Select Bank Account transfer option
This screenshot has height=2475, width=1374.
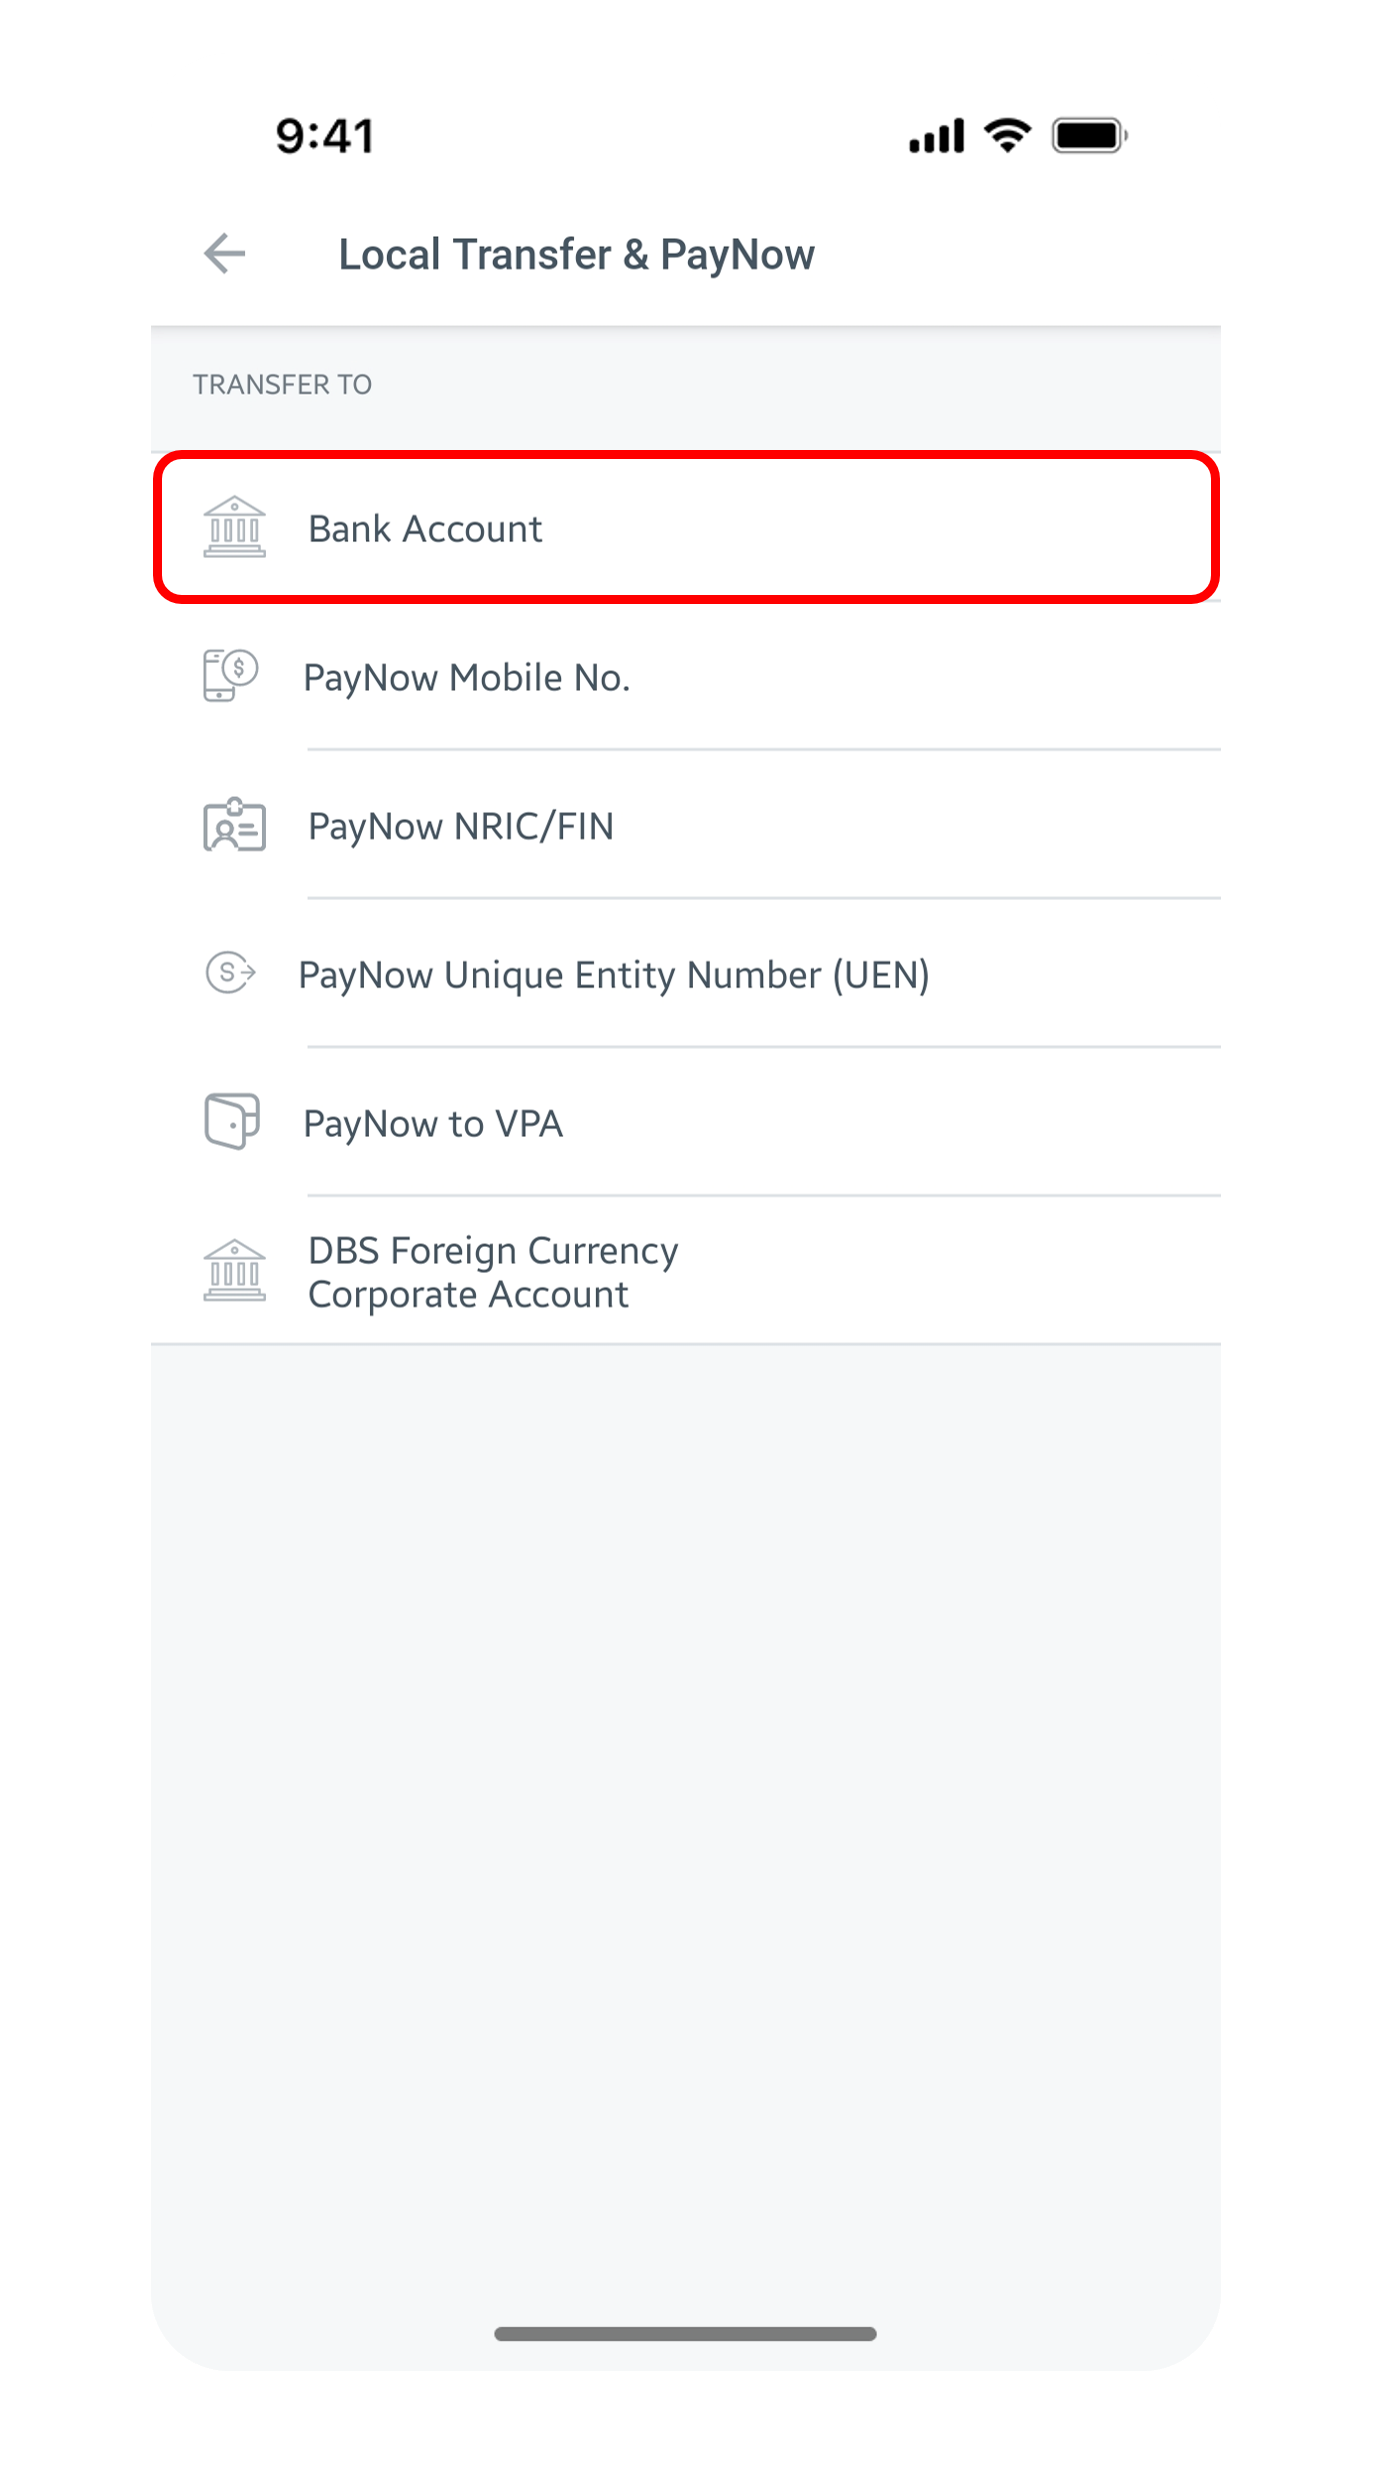coord(425,529)
